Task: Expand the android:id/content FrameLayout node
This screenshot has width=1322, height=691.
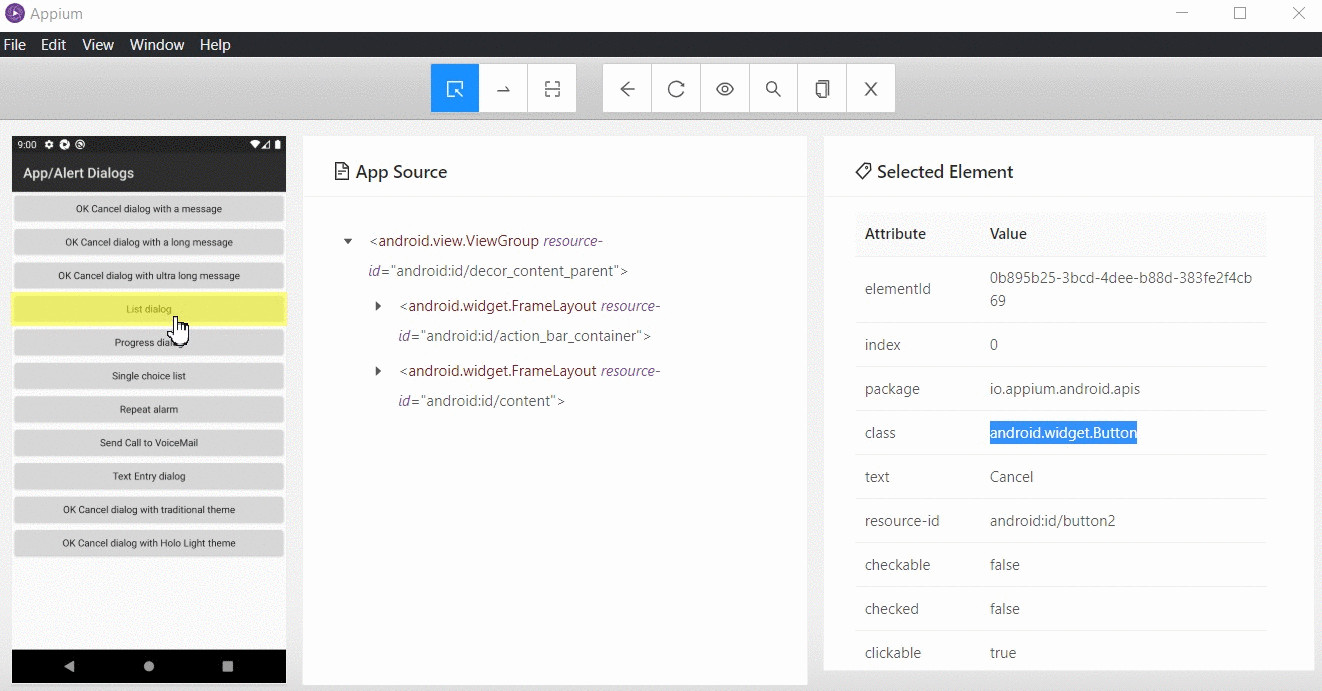Action: click(x=378, y=371)
